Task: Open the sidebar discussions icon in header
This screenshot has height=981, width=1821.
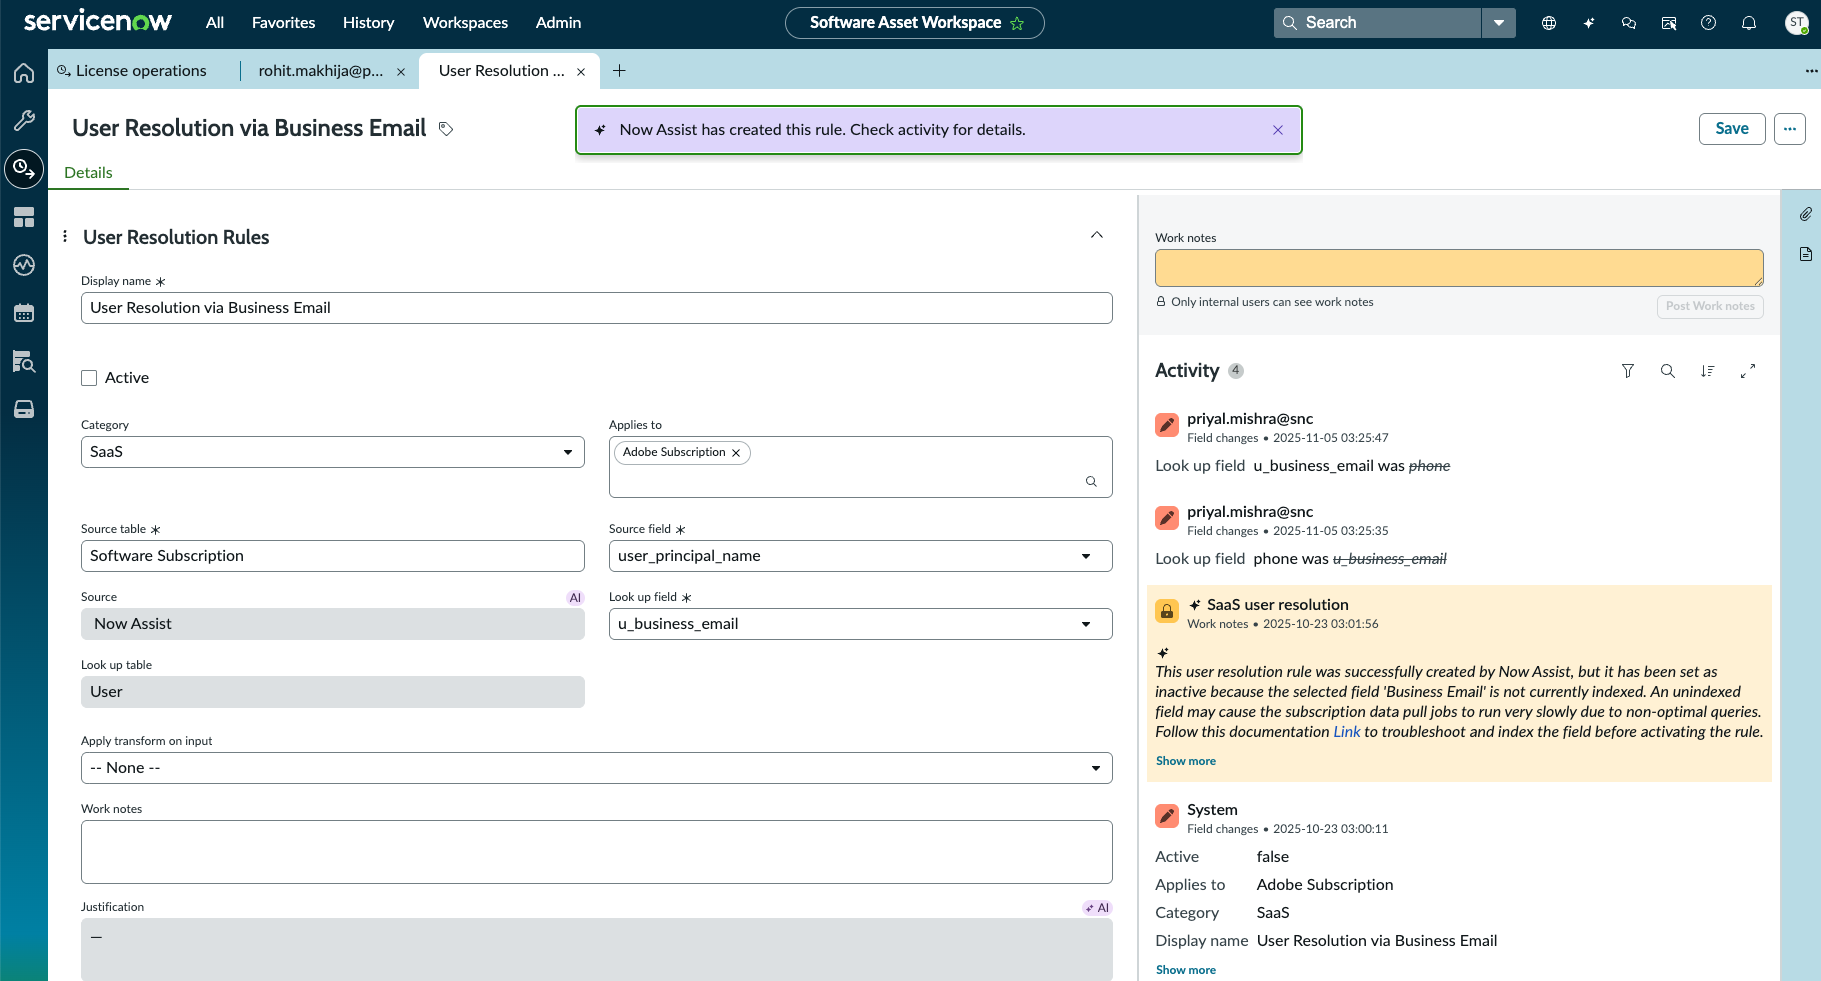Action: click(x=1669, y=23)
